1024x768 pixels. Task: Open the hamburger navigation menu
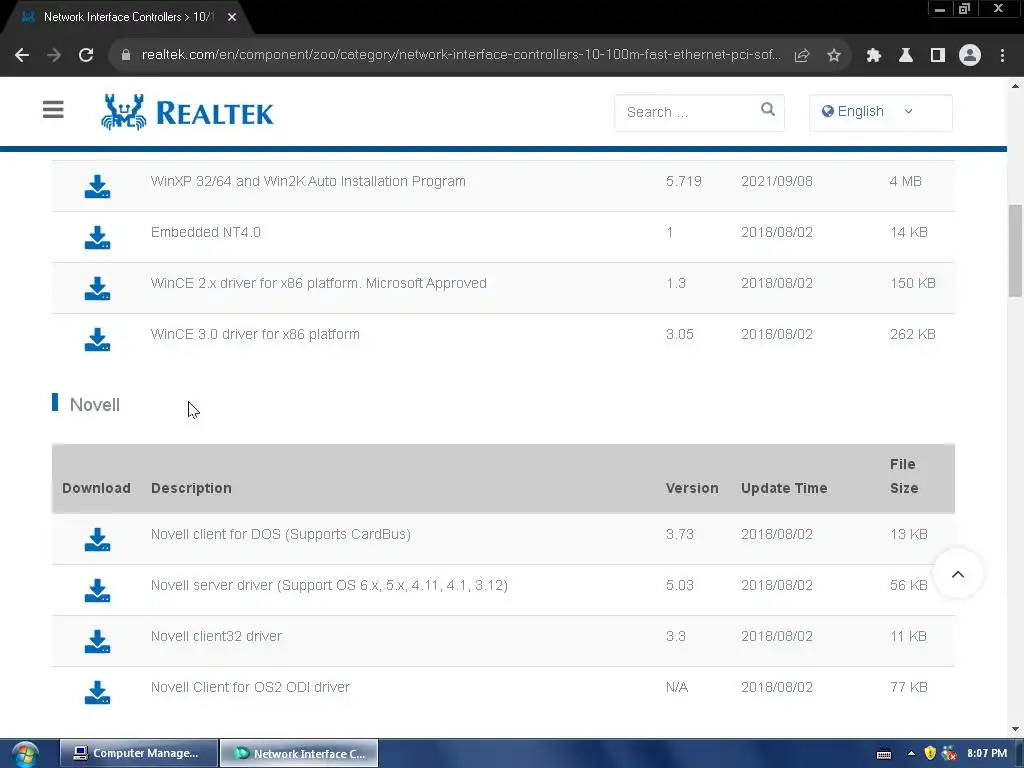(x=53, y=110)
